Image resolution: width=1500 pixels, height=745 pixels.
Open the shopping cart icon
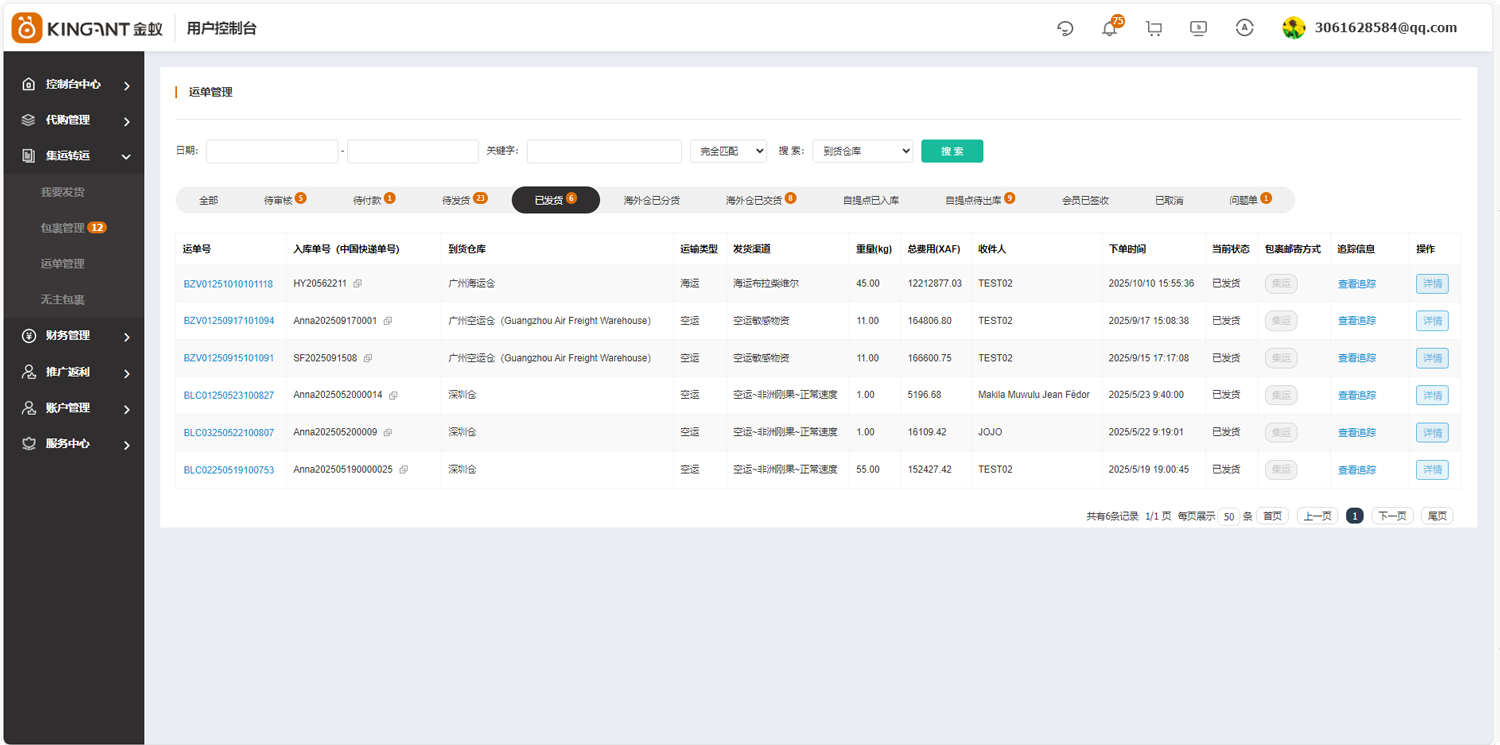click(1154, 28)
